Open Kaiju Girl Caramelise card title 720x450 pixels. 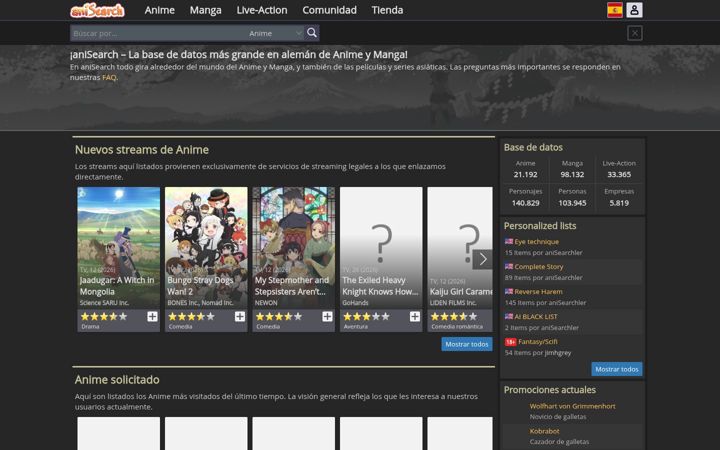pyautogui.click(x=461, y=292)
